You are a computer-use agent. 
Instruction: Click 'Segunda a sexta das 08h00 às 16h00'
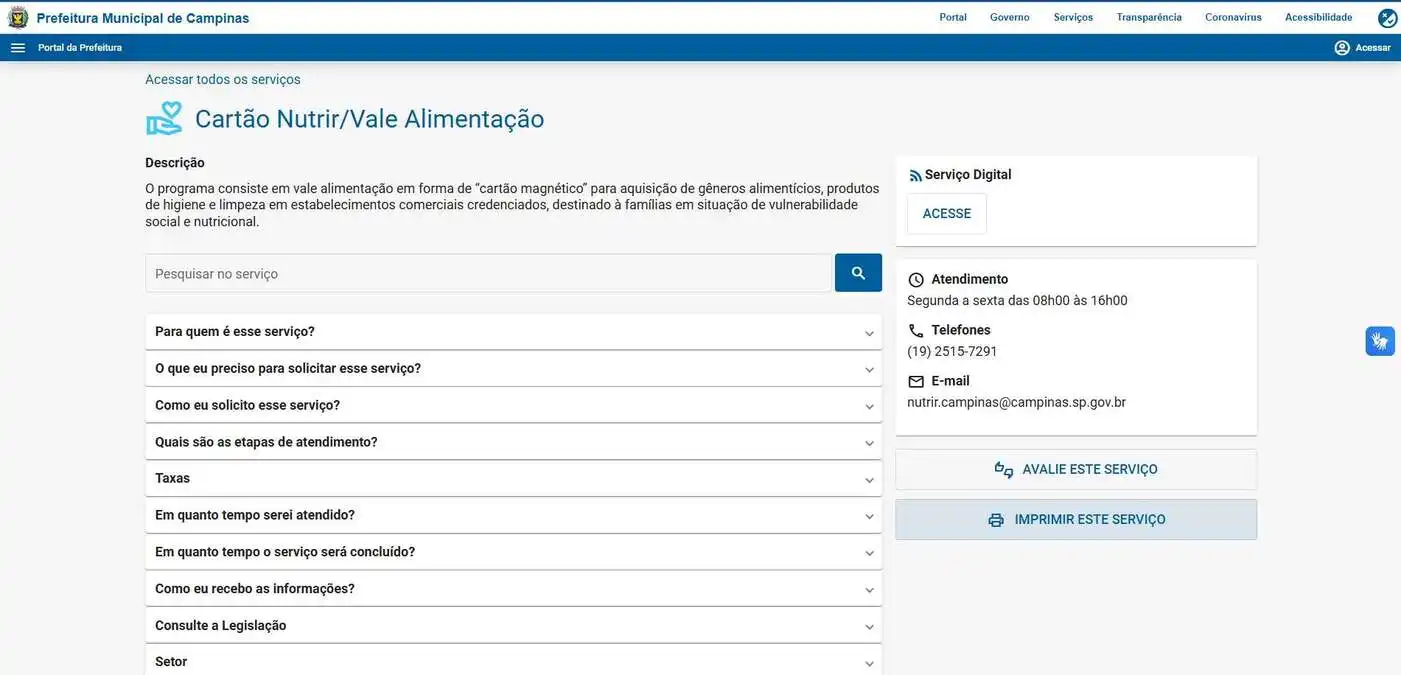point(1017,300)
